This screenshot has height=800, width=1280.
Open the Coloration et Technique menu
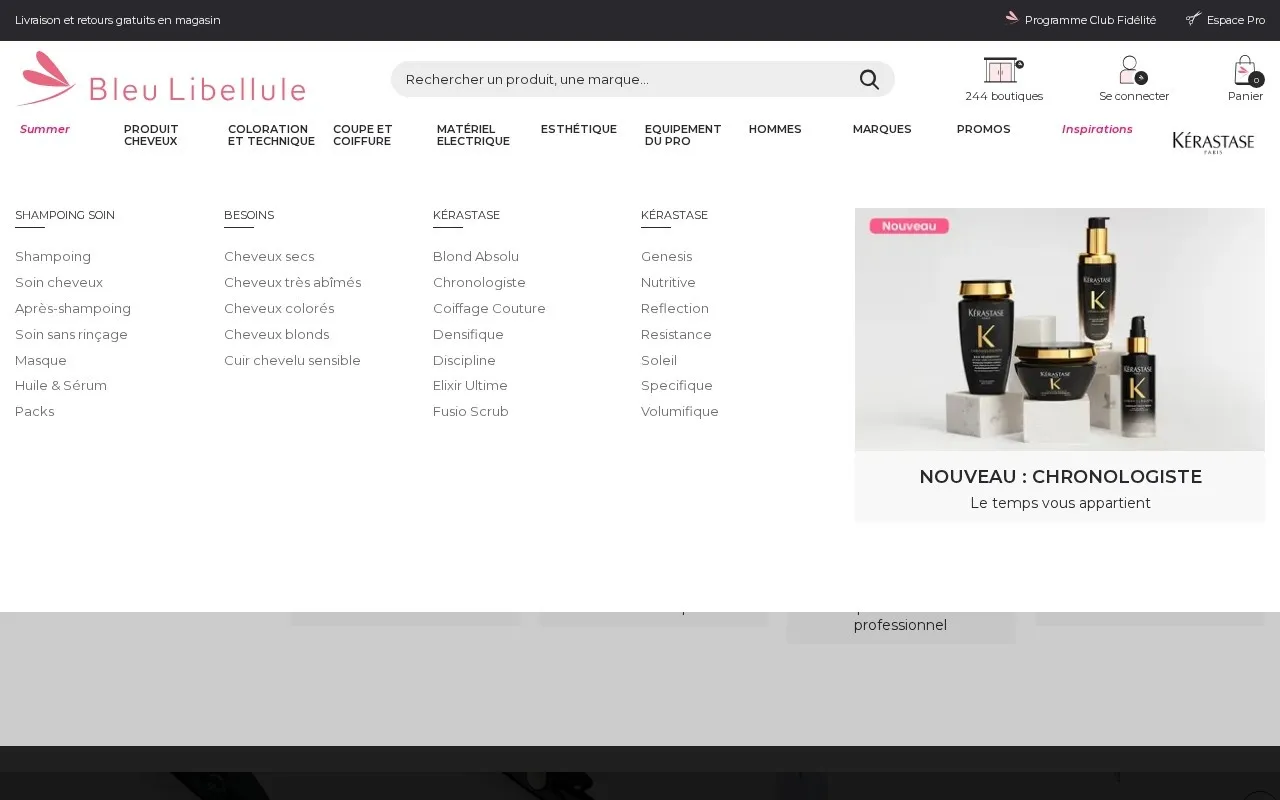pyautogui.click(x=271, y=135)
